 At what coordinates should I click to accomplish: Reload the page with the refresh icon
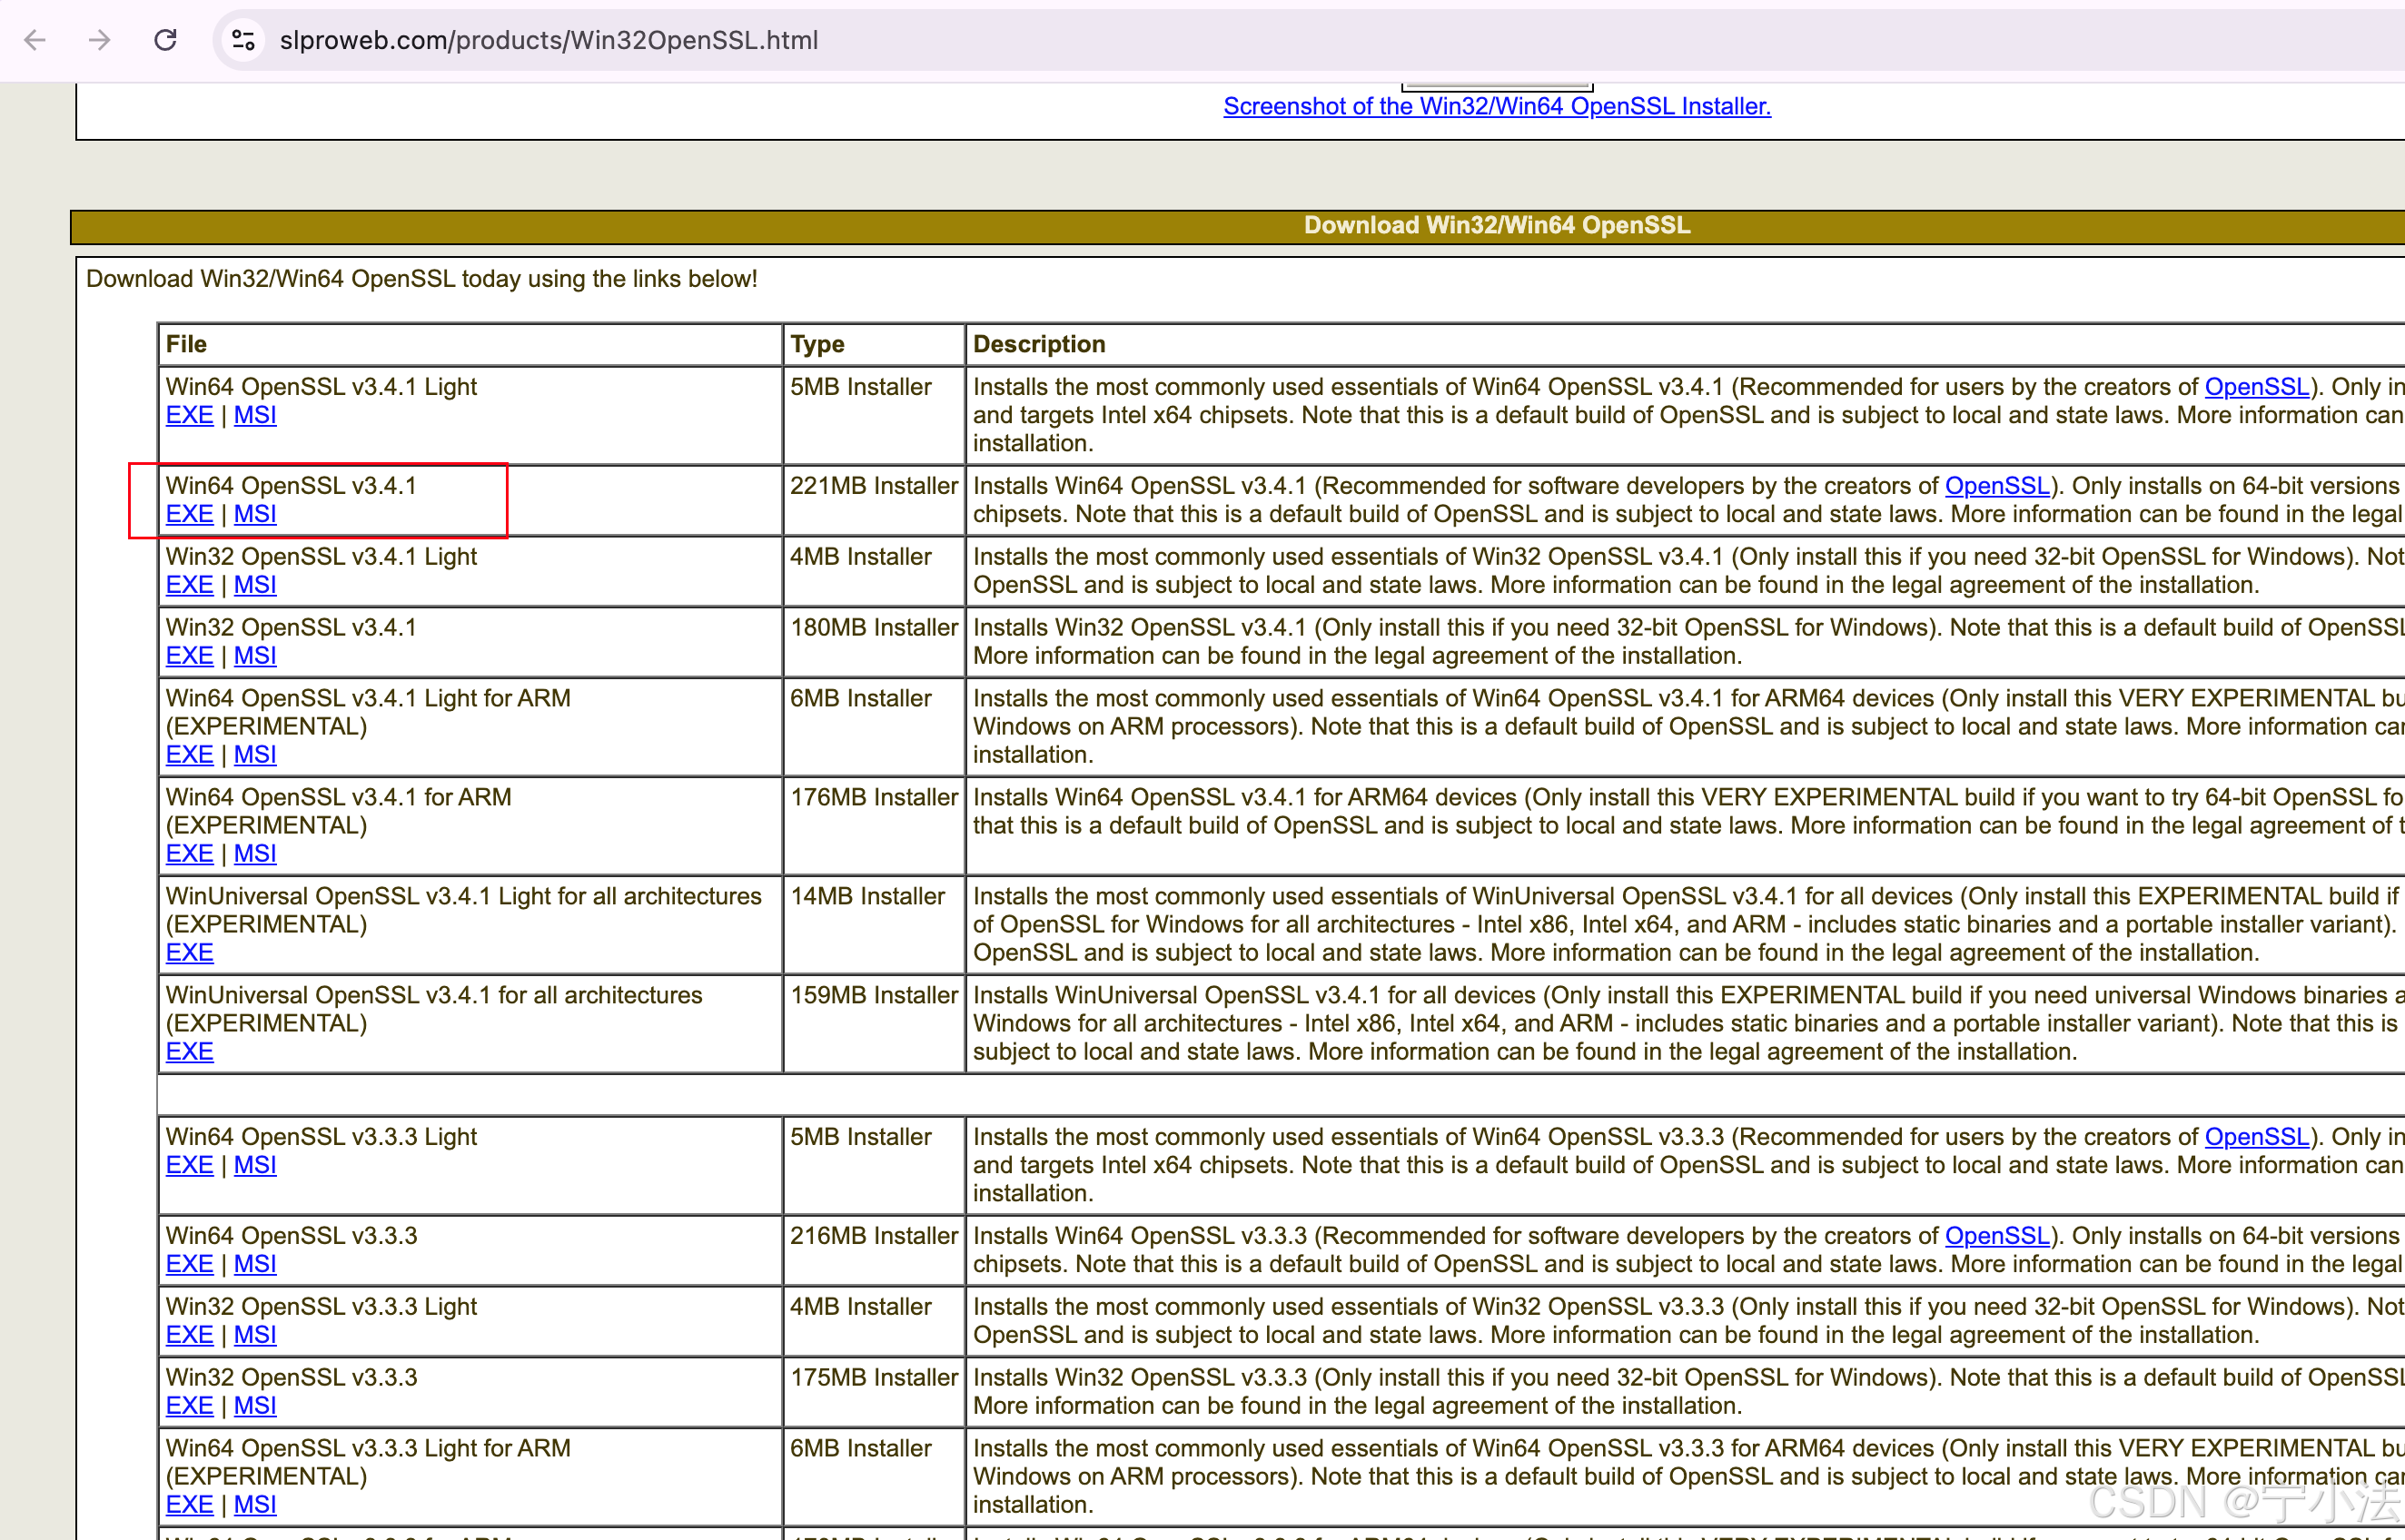pyautogui.click(x=165, y=40)
